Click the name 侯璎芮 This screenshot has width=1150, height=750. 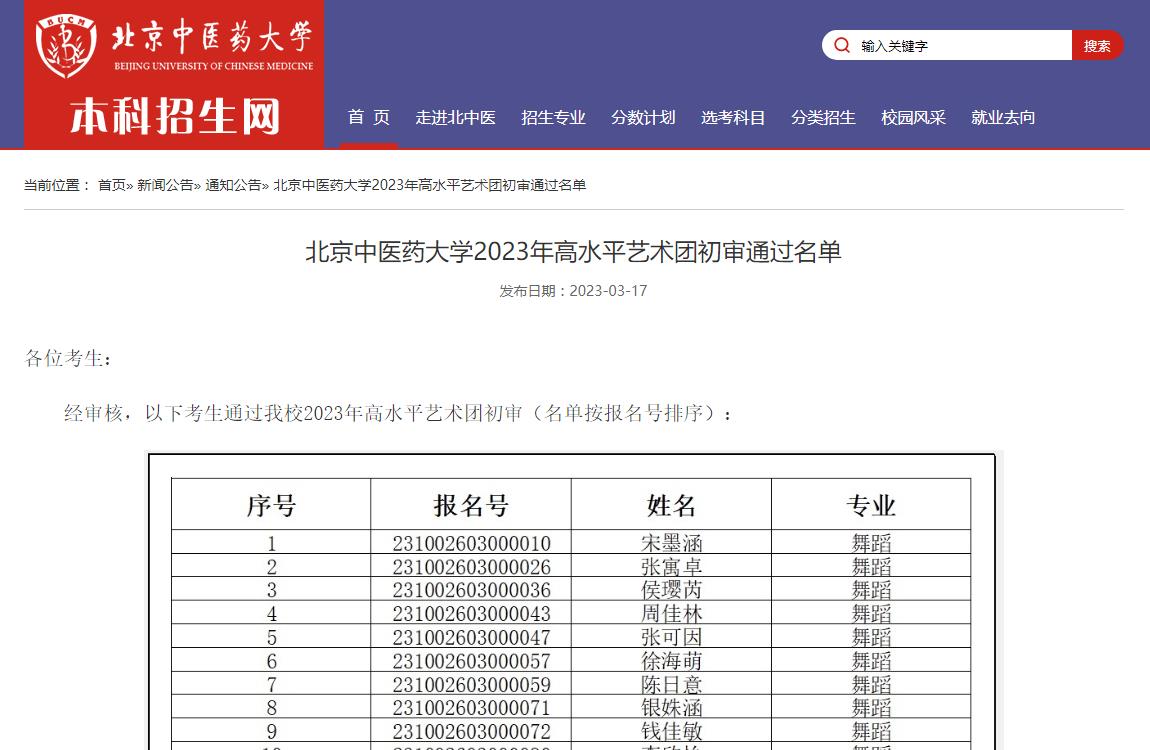pyautogui.click(x=672, y=590)
